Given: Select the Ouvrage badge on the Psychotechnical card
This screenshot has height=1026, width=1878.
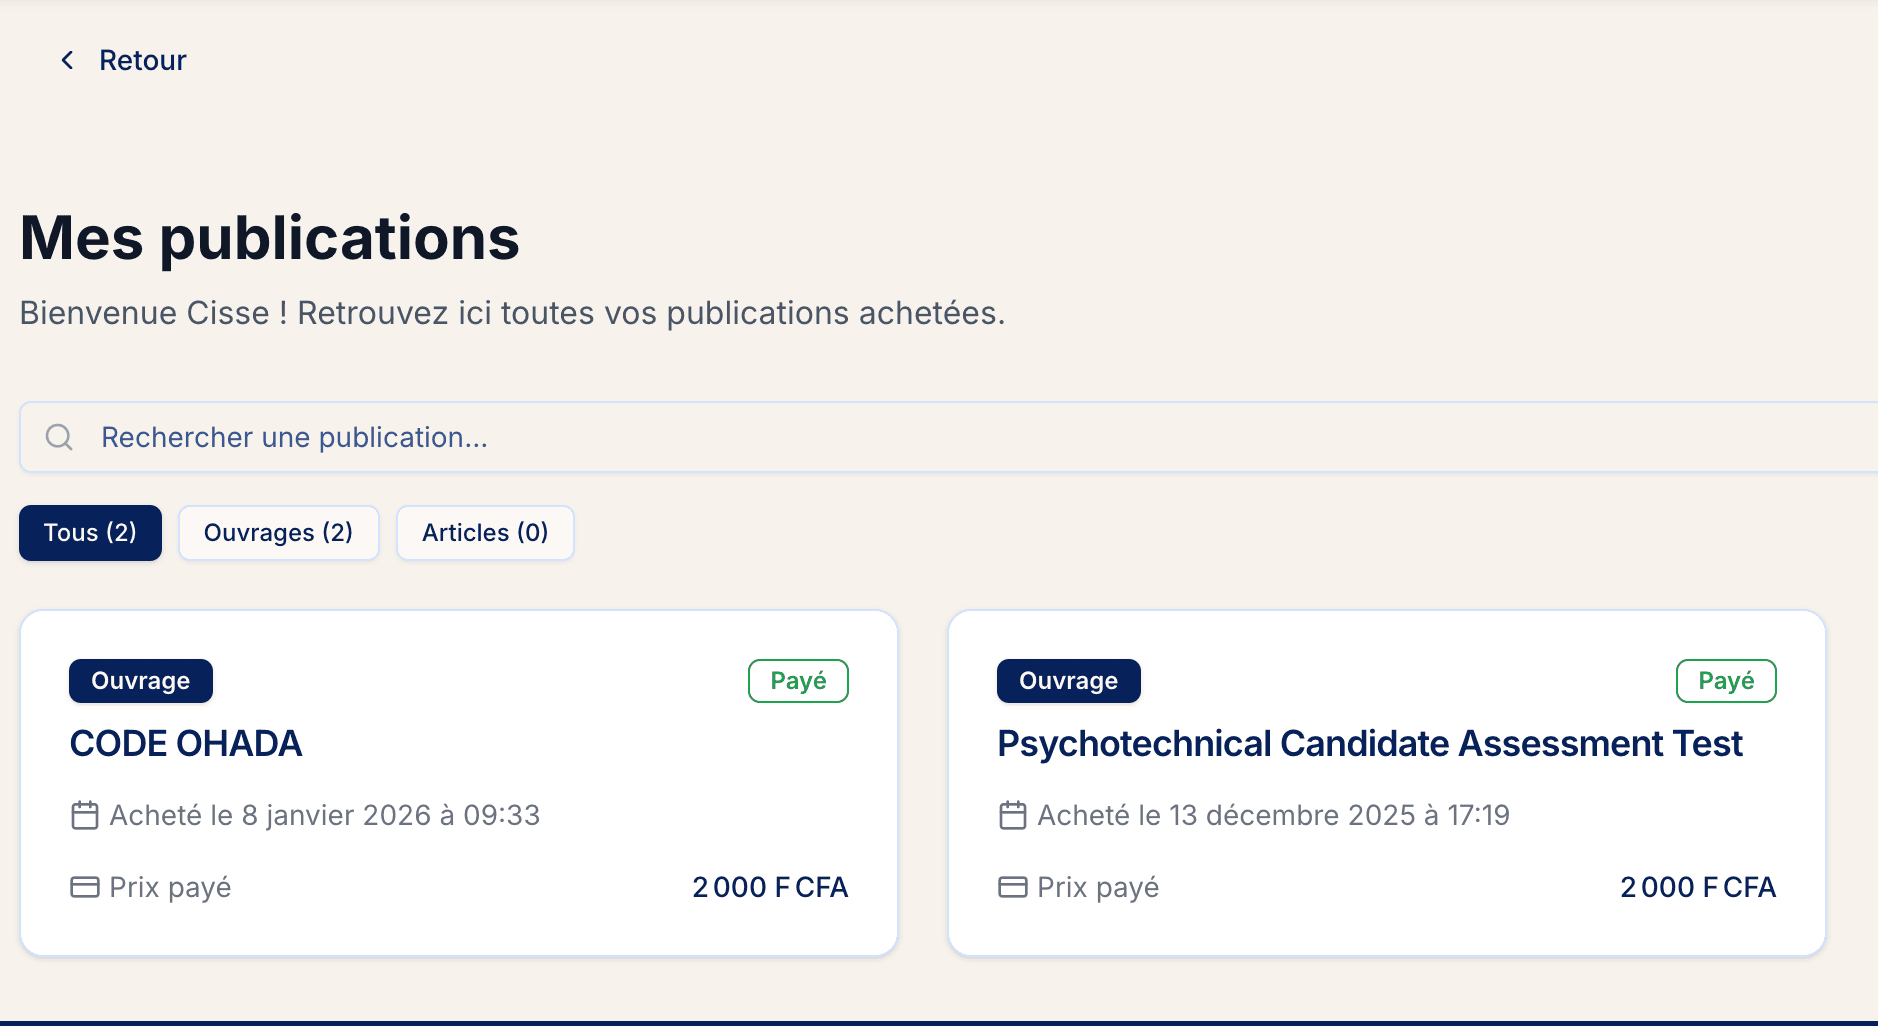Looking at the screenshot, I should (x=1068, y=681).
